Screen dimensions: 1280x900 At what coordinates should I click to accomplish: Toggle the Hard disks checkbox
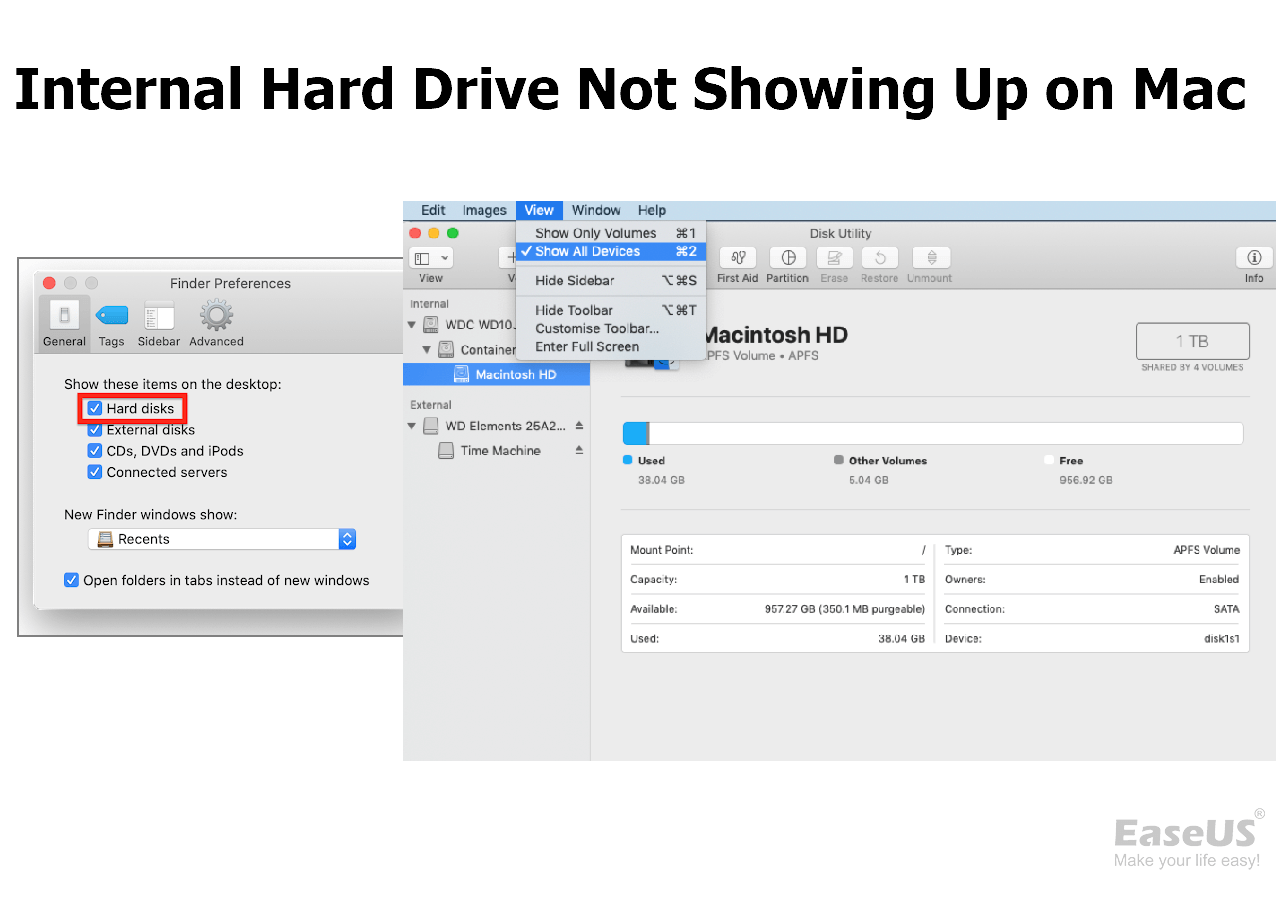[94, 408]
